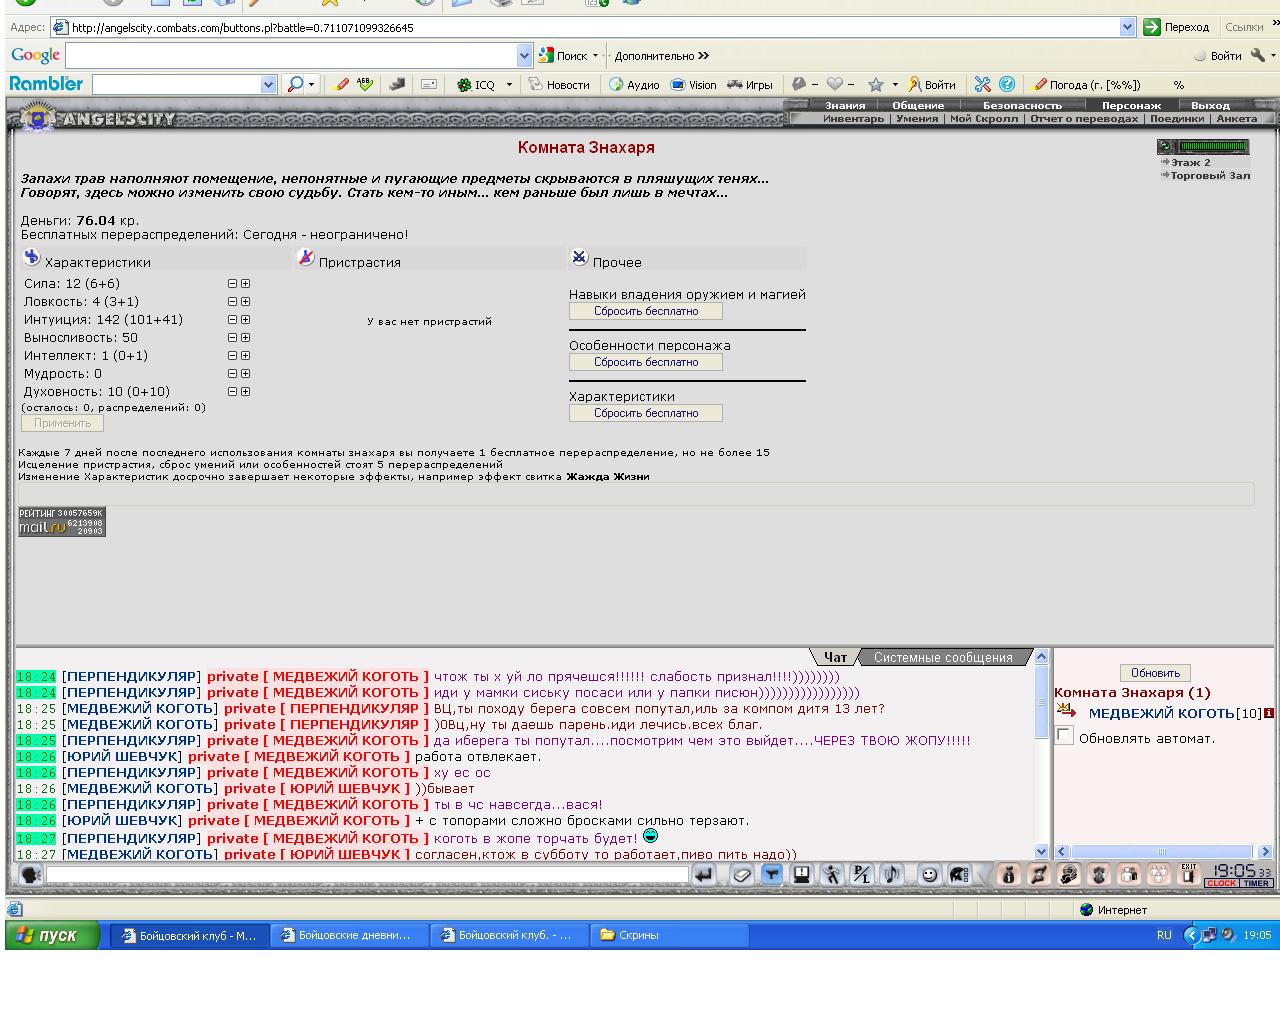Viewport: 1280px width, 1024px height.
Task: Decrease Интеллект with its minus button
Action: click(232, 356)
